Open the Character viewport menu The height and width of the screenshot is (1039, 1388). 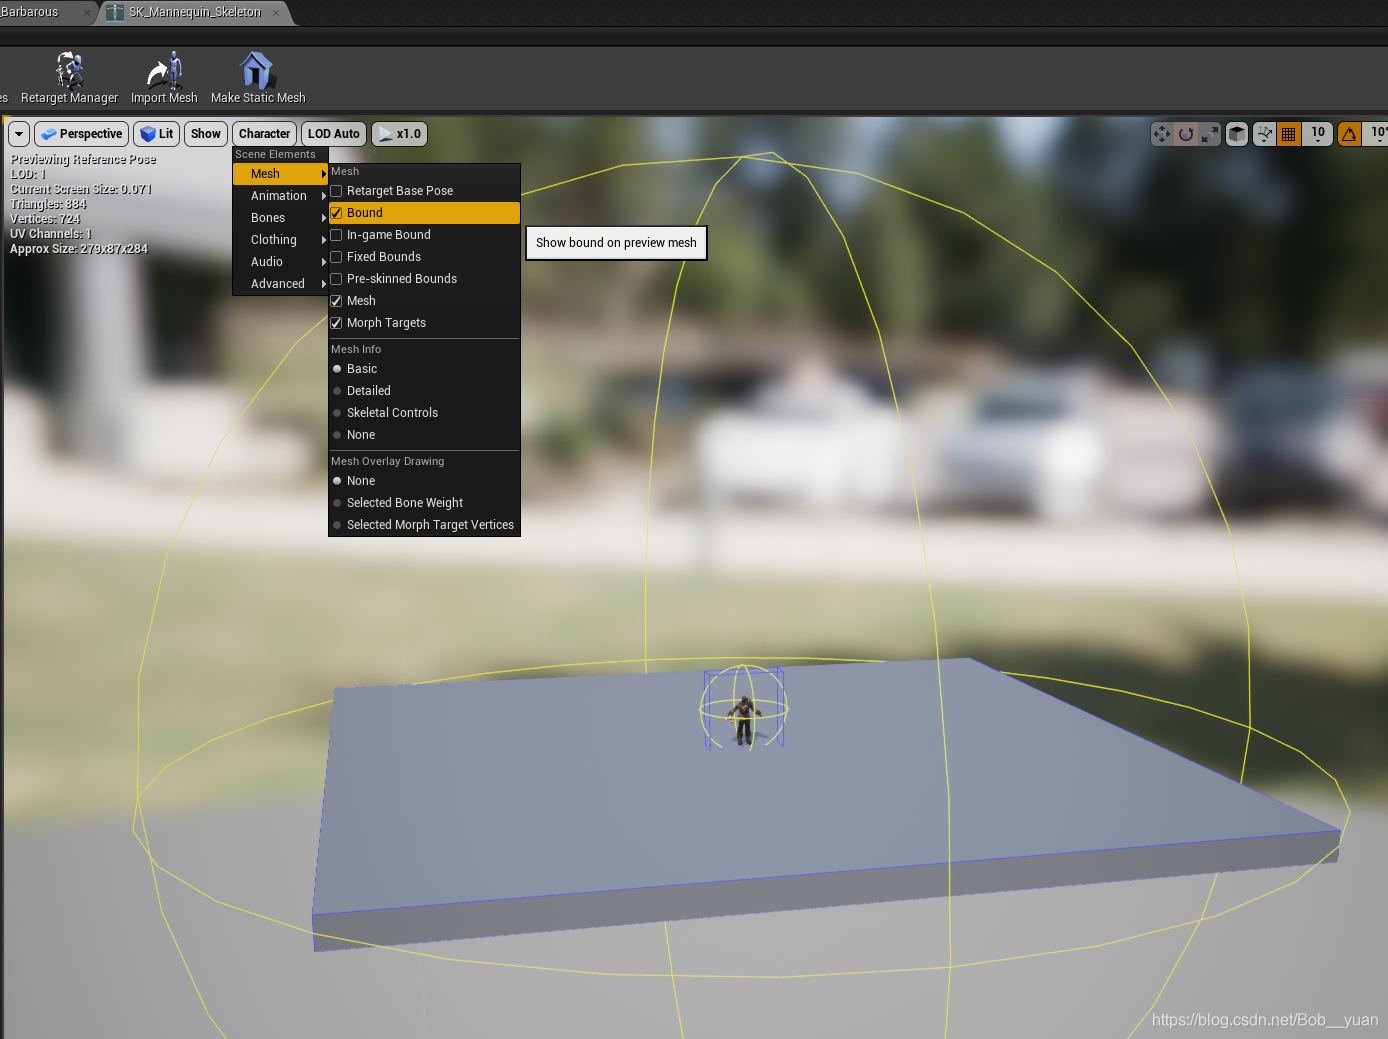pos(265,134)
